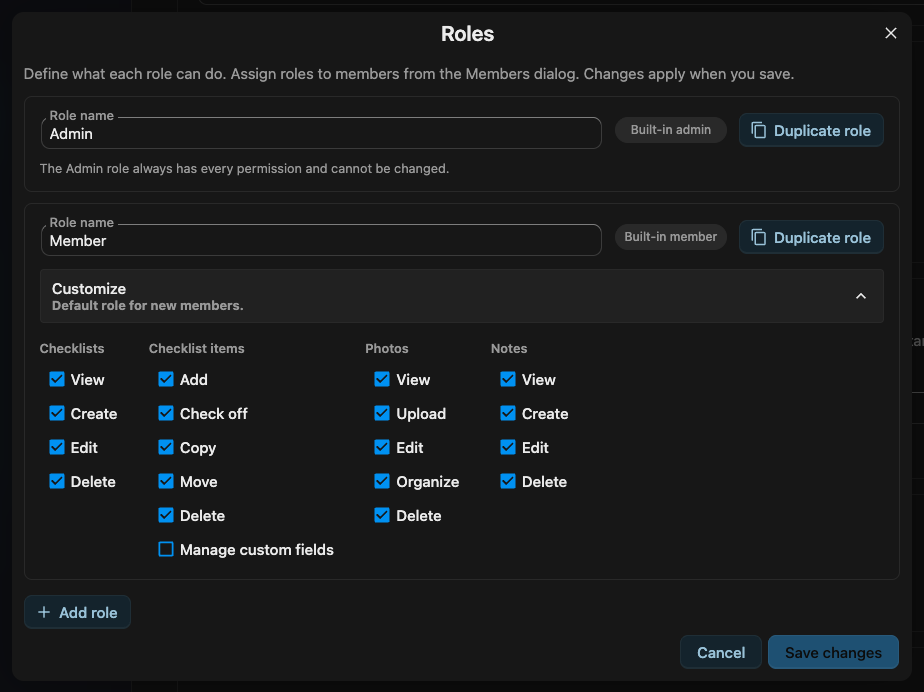Uncheck Checklists View permission

pos(57,379)
